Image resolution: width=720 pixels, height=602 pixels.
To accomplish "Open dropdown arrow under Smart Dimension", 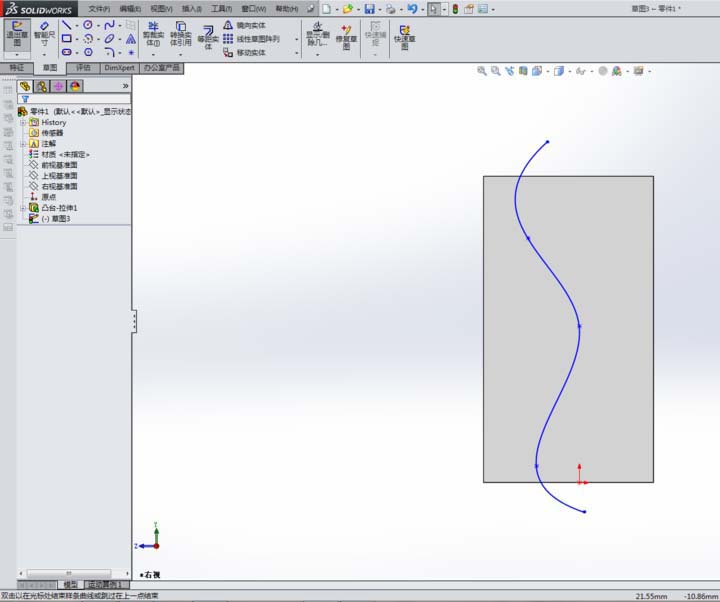I will click(x=44, y=55).
